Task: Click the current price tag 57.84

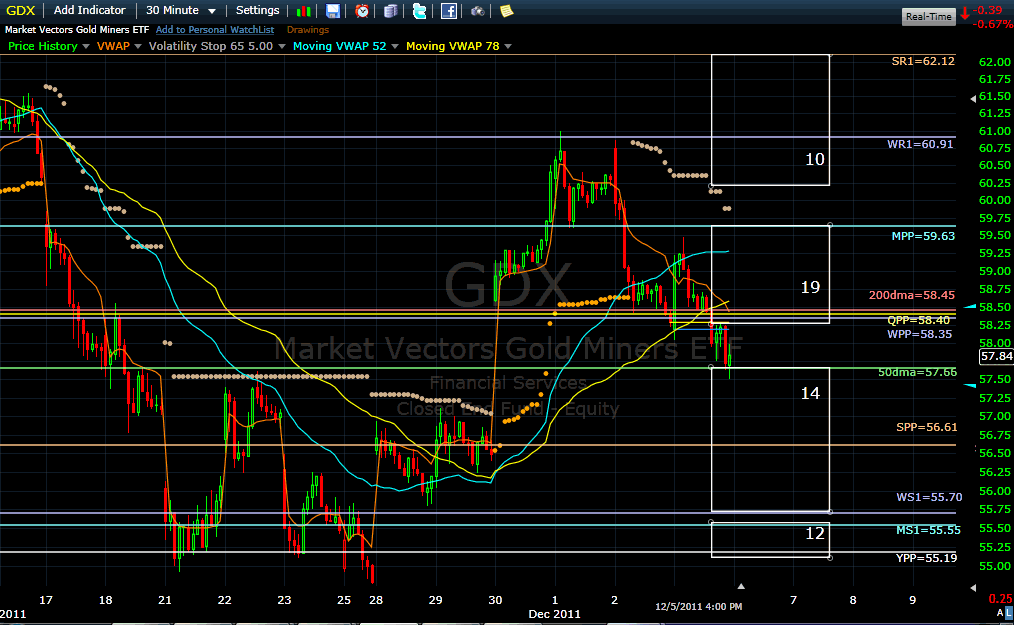Action: (997, 356)
